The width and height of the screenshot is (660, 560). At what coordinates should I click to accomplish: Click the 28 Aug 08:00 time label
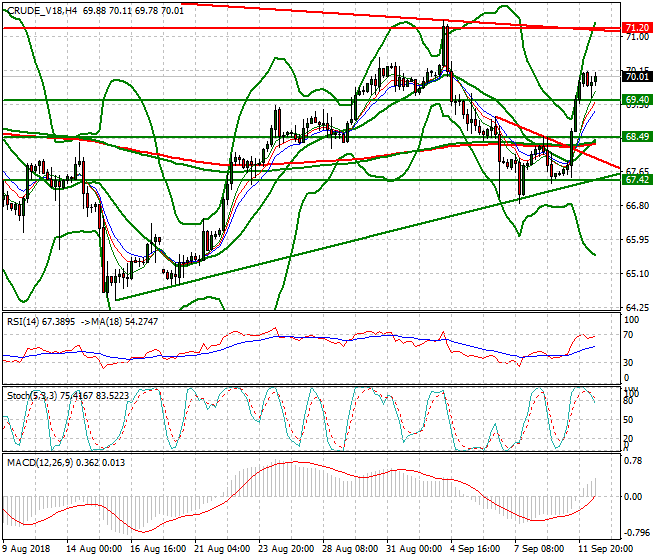tap(350, 549)
